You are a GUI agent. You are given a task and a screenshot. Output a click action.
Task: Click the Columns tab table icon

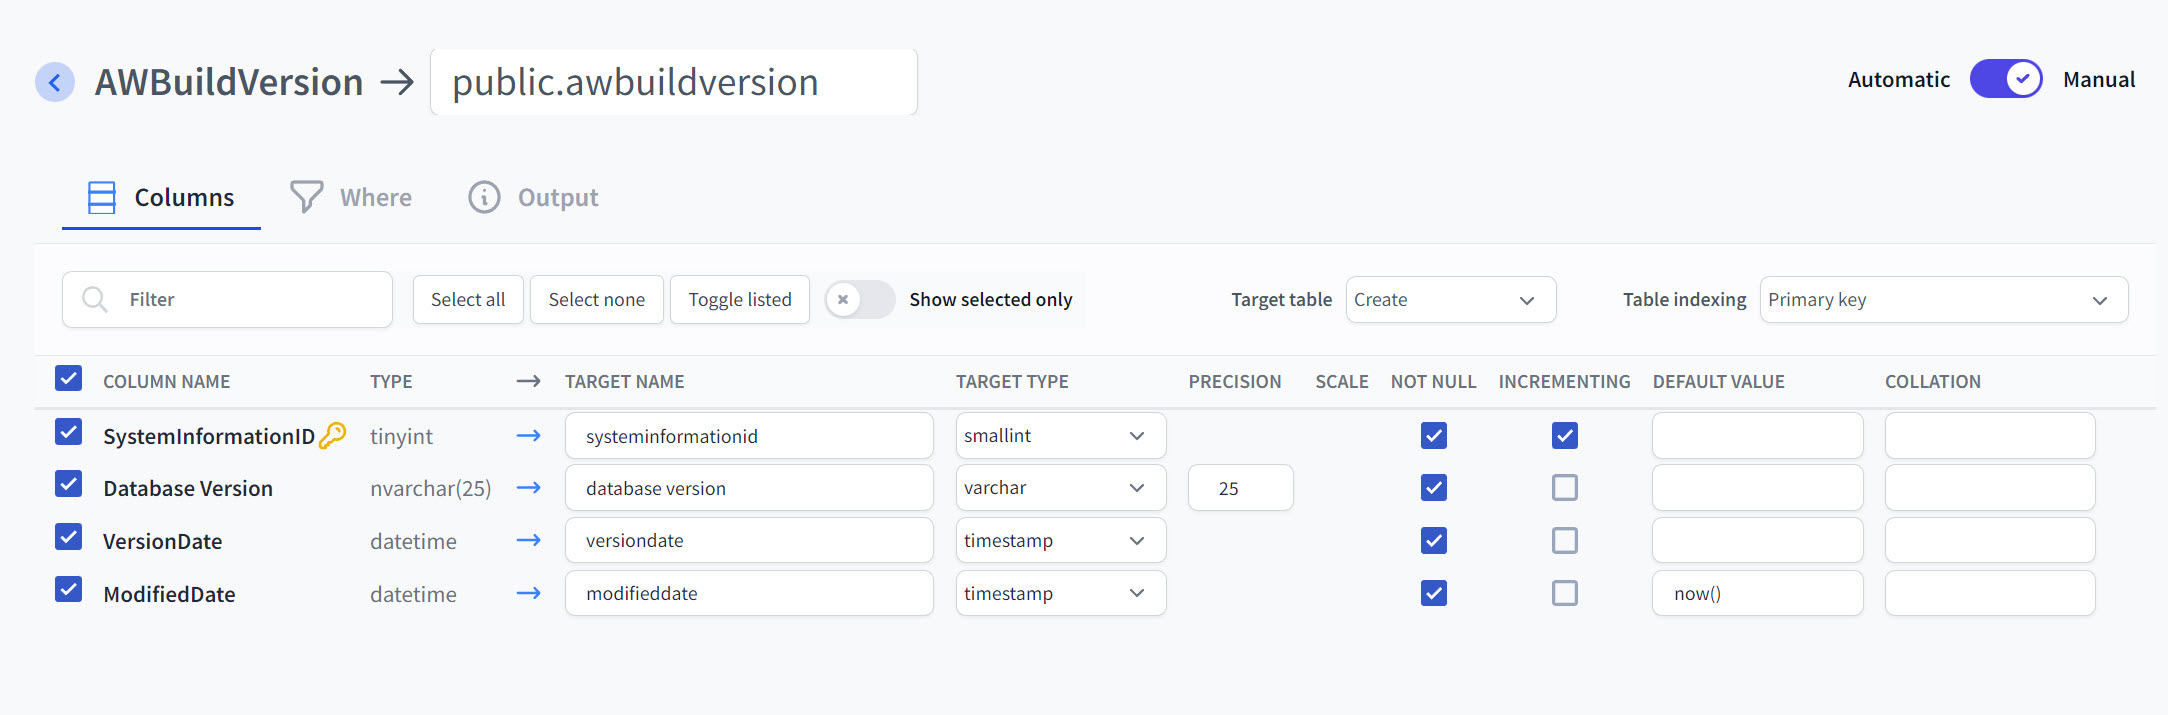coord(102,198)
